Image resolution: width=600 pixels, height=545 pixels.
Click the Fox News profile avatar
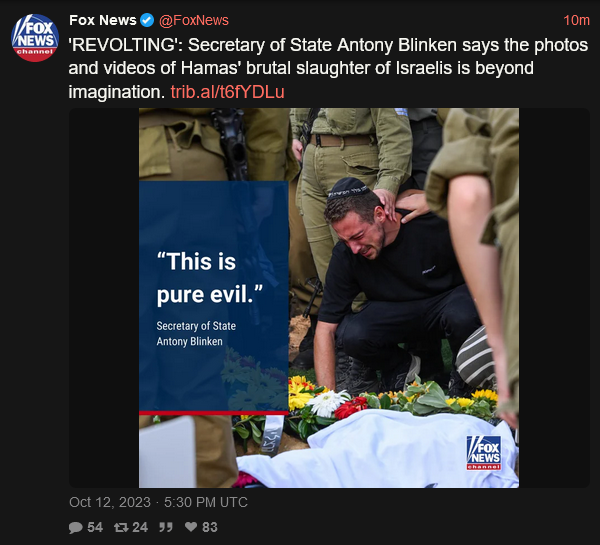(x=35, y=38)
